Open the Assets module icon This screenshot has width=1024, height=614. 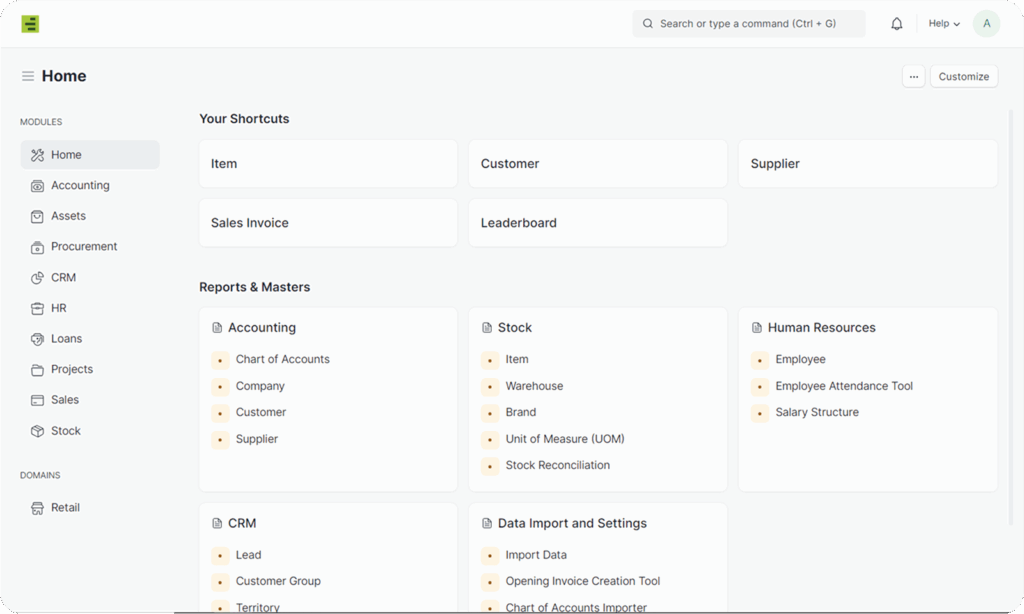click(37, 216)
